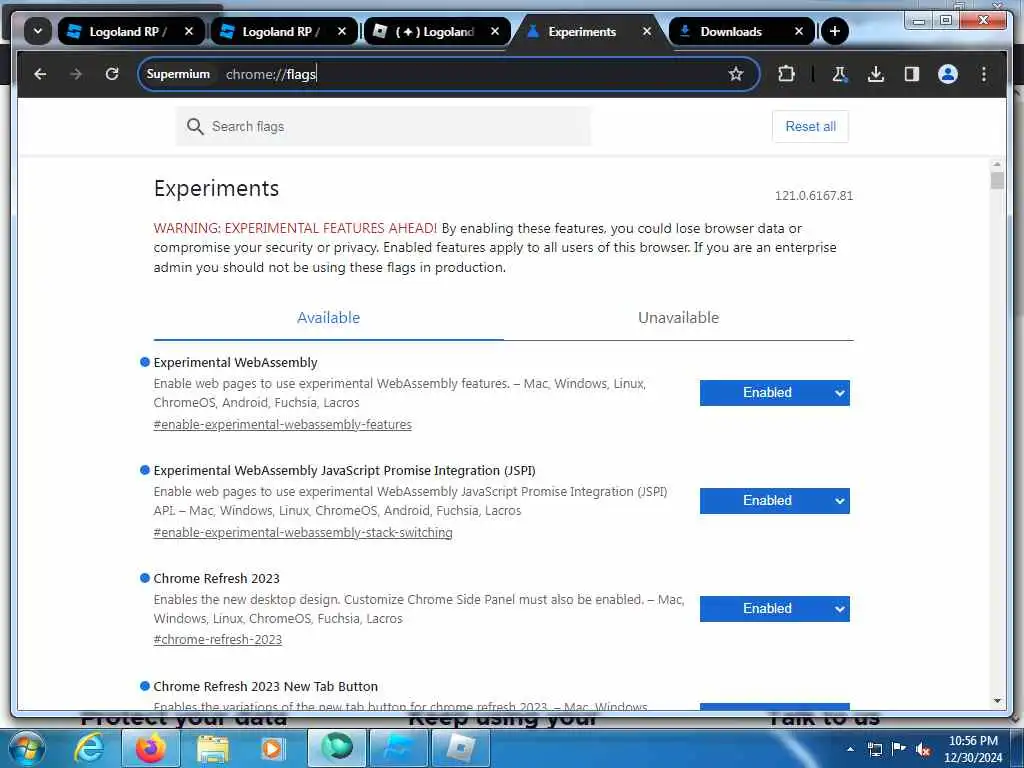Close the (+) Logoland tab
This screenshot has width=1024, height=768.
tap(495, 31)
